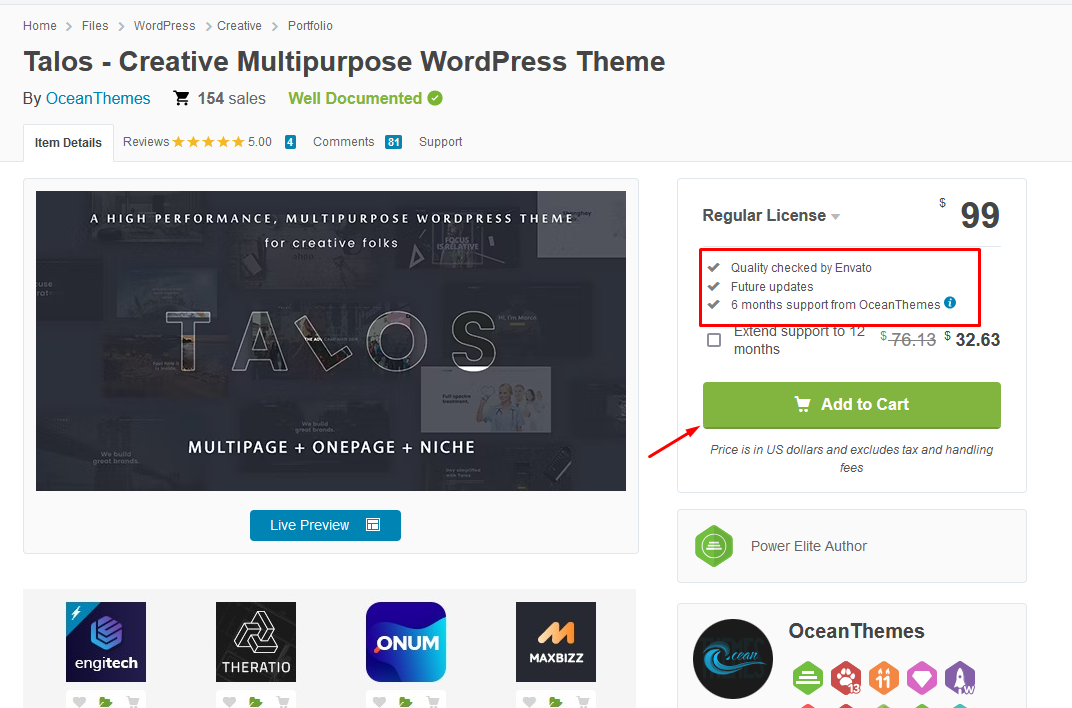
Task: Click the Live Preview button
Action: 325,525
